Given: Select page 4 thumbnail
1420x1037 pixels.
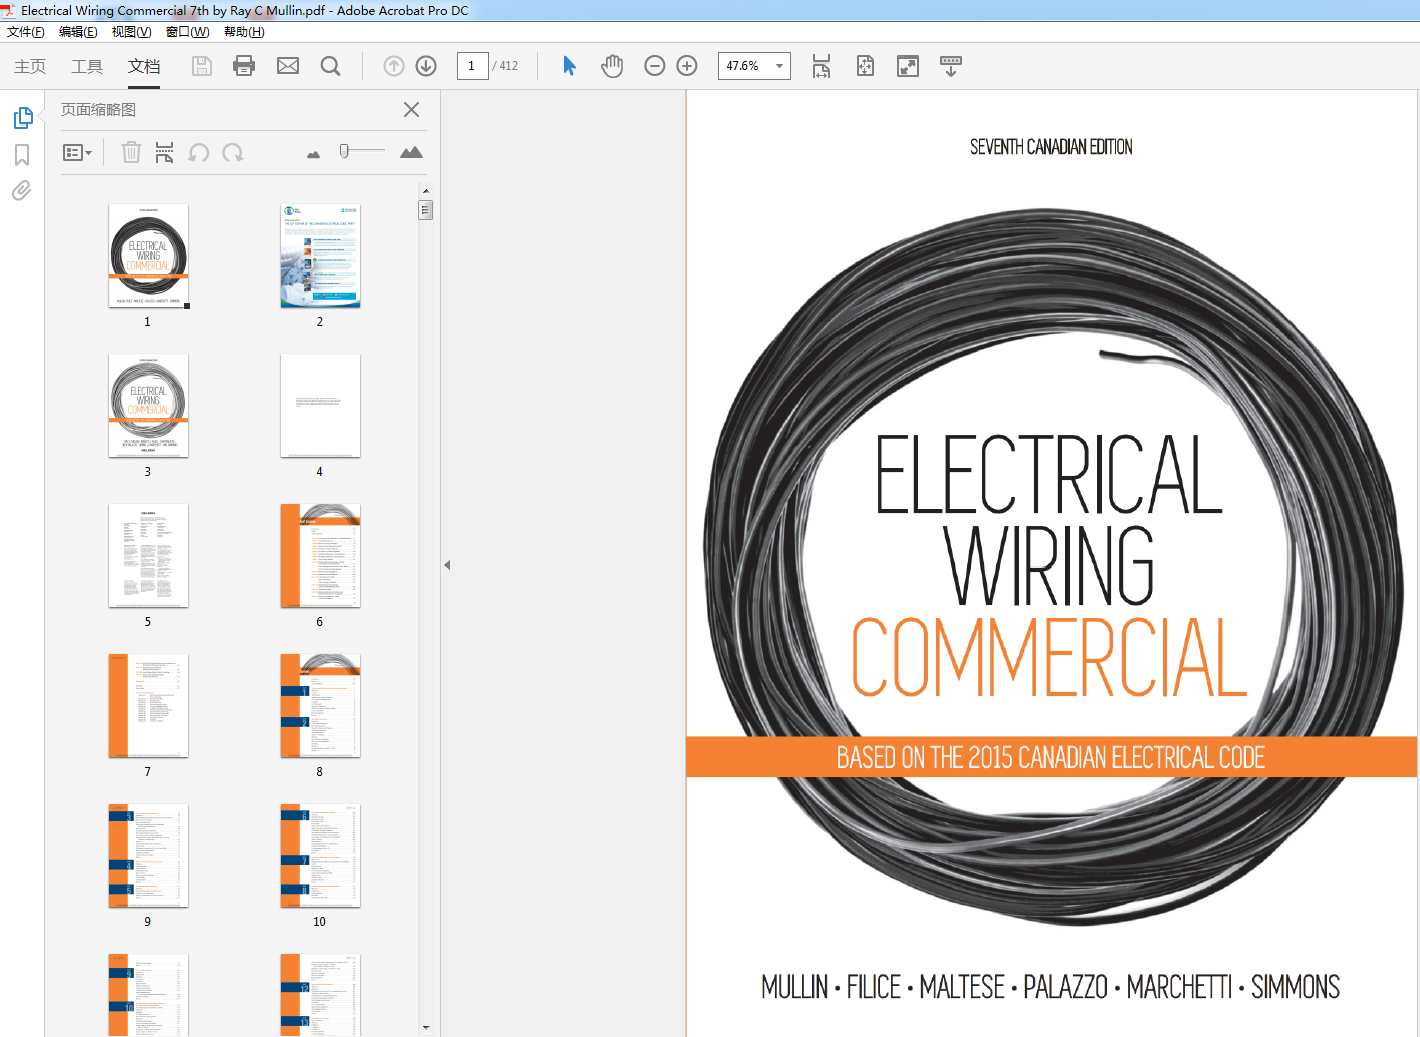Looking at the screenshot, I should tap(320, 406).
